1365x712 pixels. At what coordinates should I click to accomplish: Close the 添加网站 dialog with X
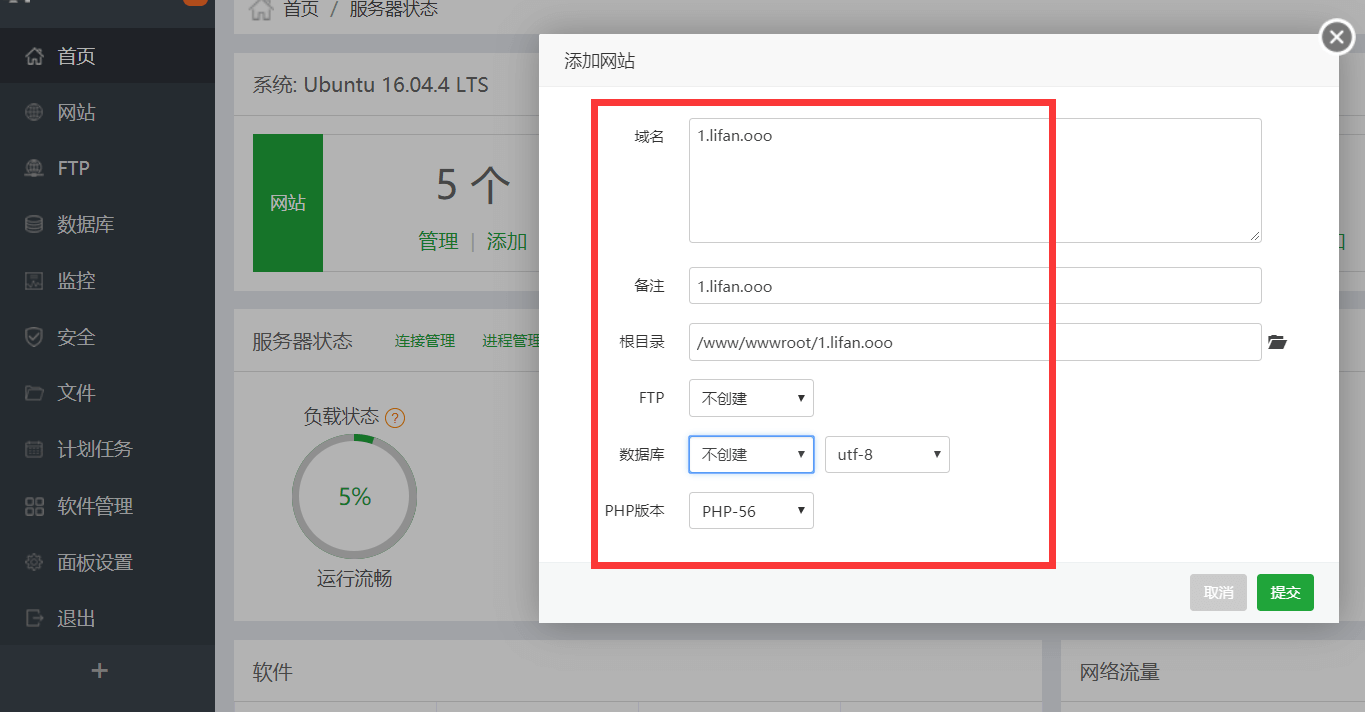point(1337,37)
